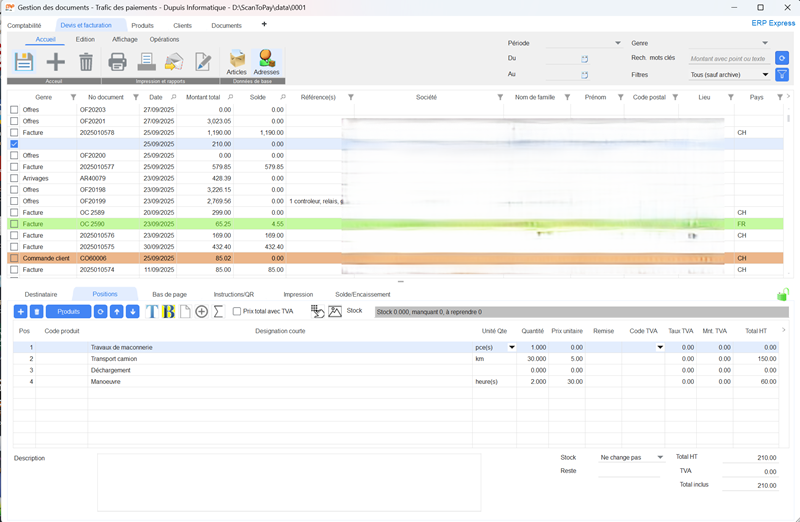Open the Opérations ribbon menu

164,39
